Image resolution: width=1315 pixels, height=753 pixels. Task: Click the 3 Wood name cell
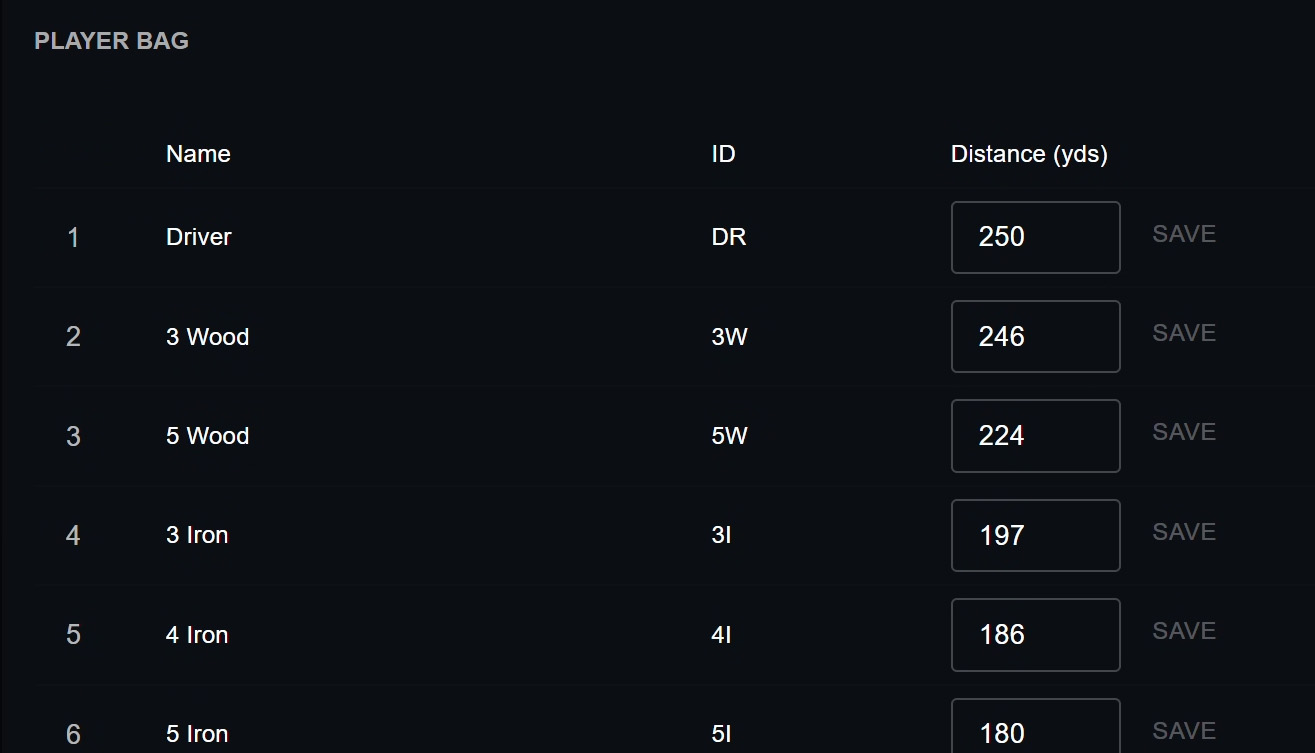click(207, 337)
